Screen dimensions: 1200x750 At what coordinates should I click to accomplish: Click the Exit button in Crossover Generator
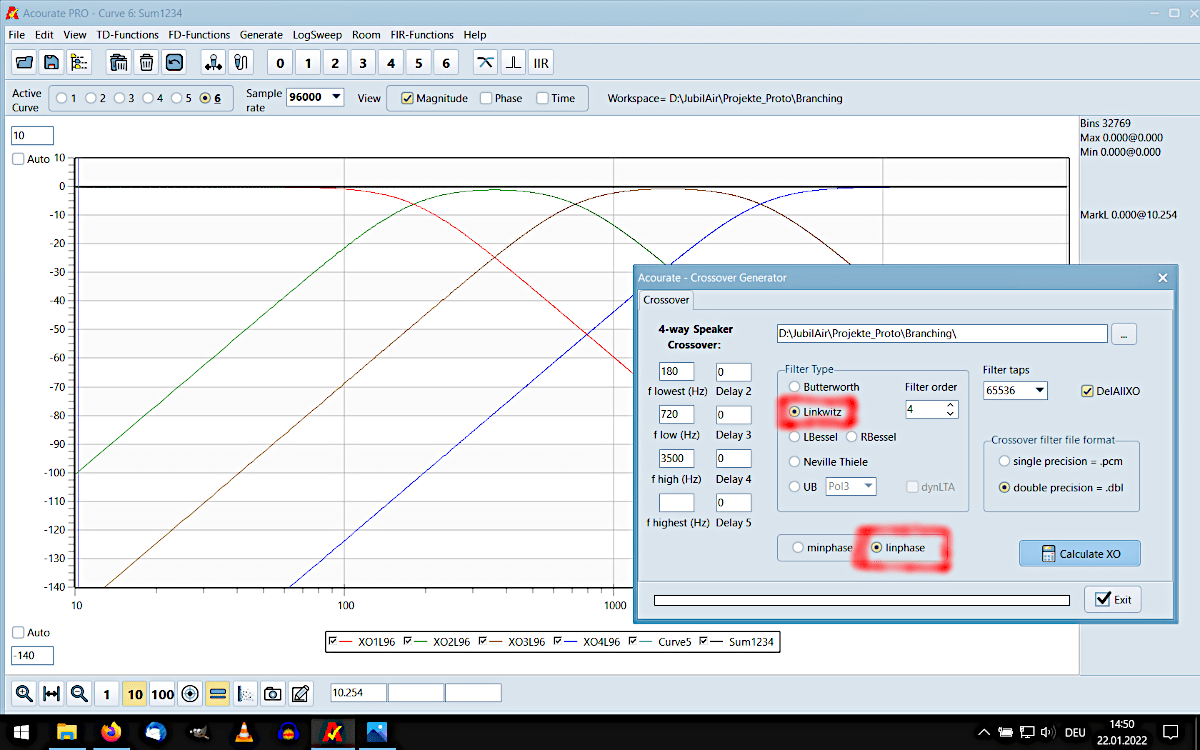(1112, 599)
